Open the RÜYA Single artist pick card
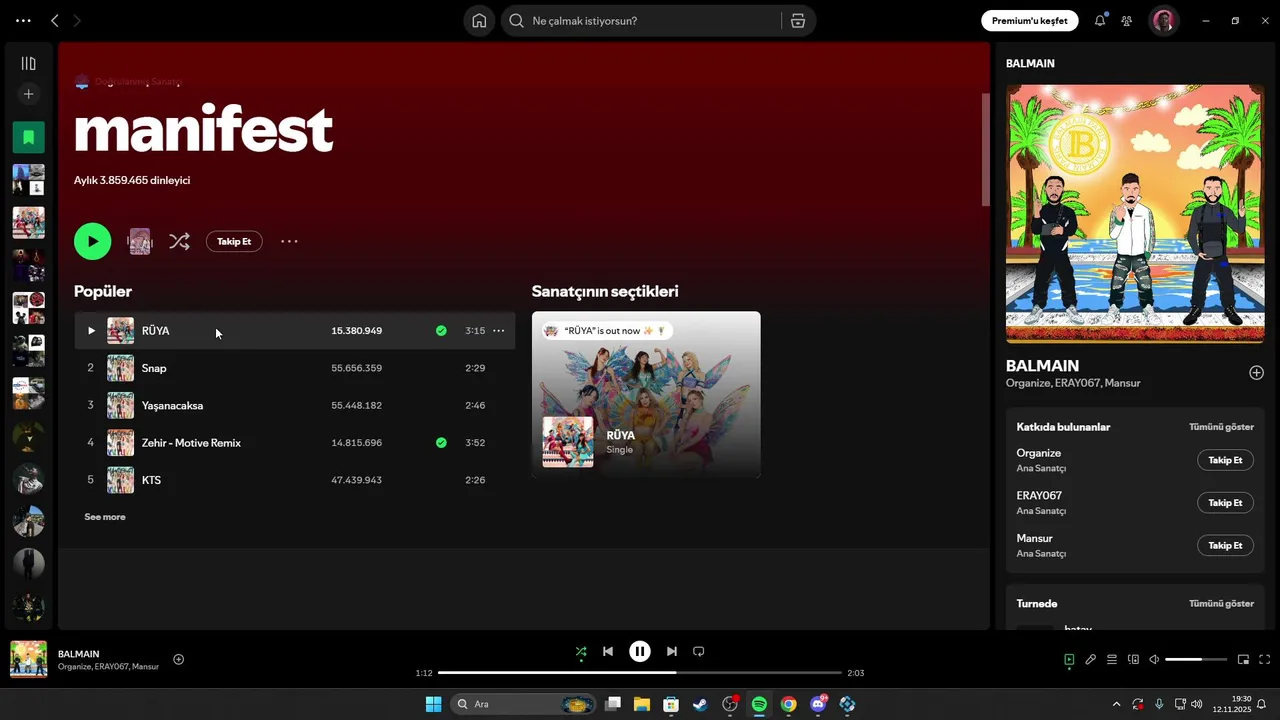 pos(646,395)
